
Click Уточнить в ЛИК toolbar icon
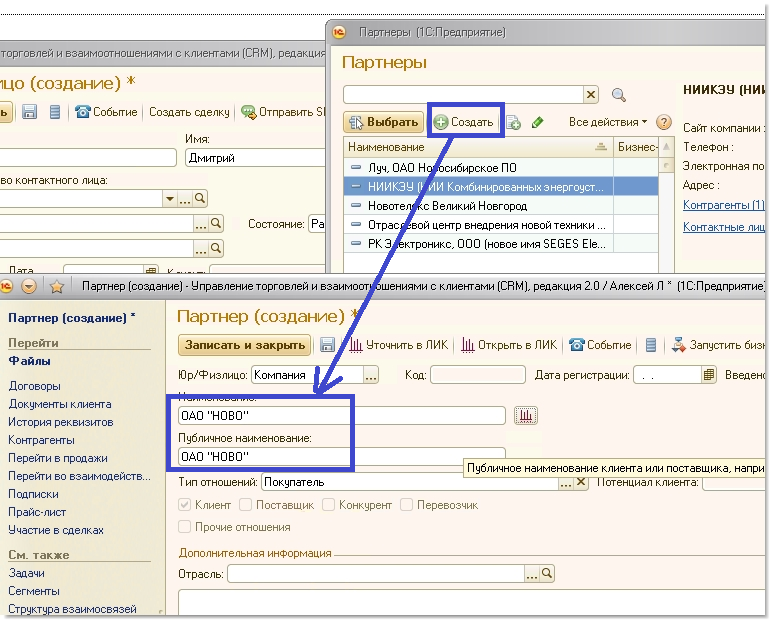pyautogui.click(x=355, y=345)
